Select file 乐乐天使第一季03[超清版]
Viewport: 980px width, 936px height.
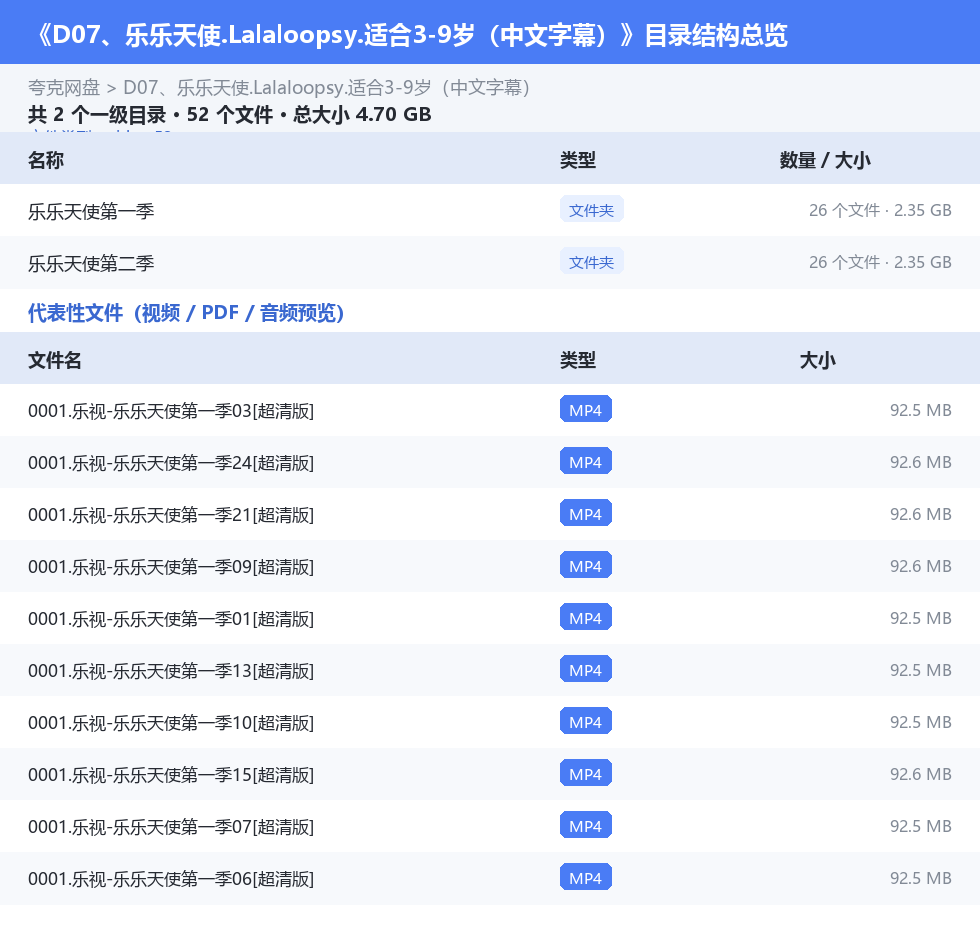[171, 411]
